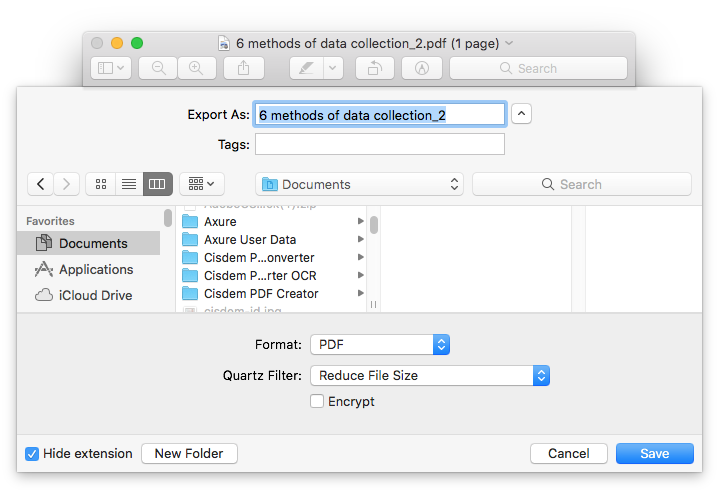The width and height of the screenshot is (719, 493).
Task: Collapse the dialog with the chevron button
Action: click(x=521, y=114)
